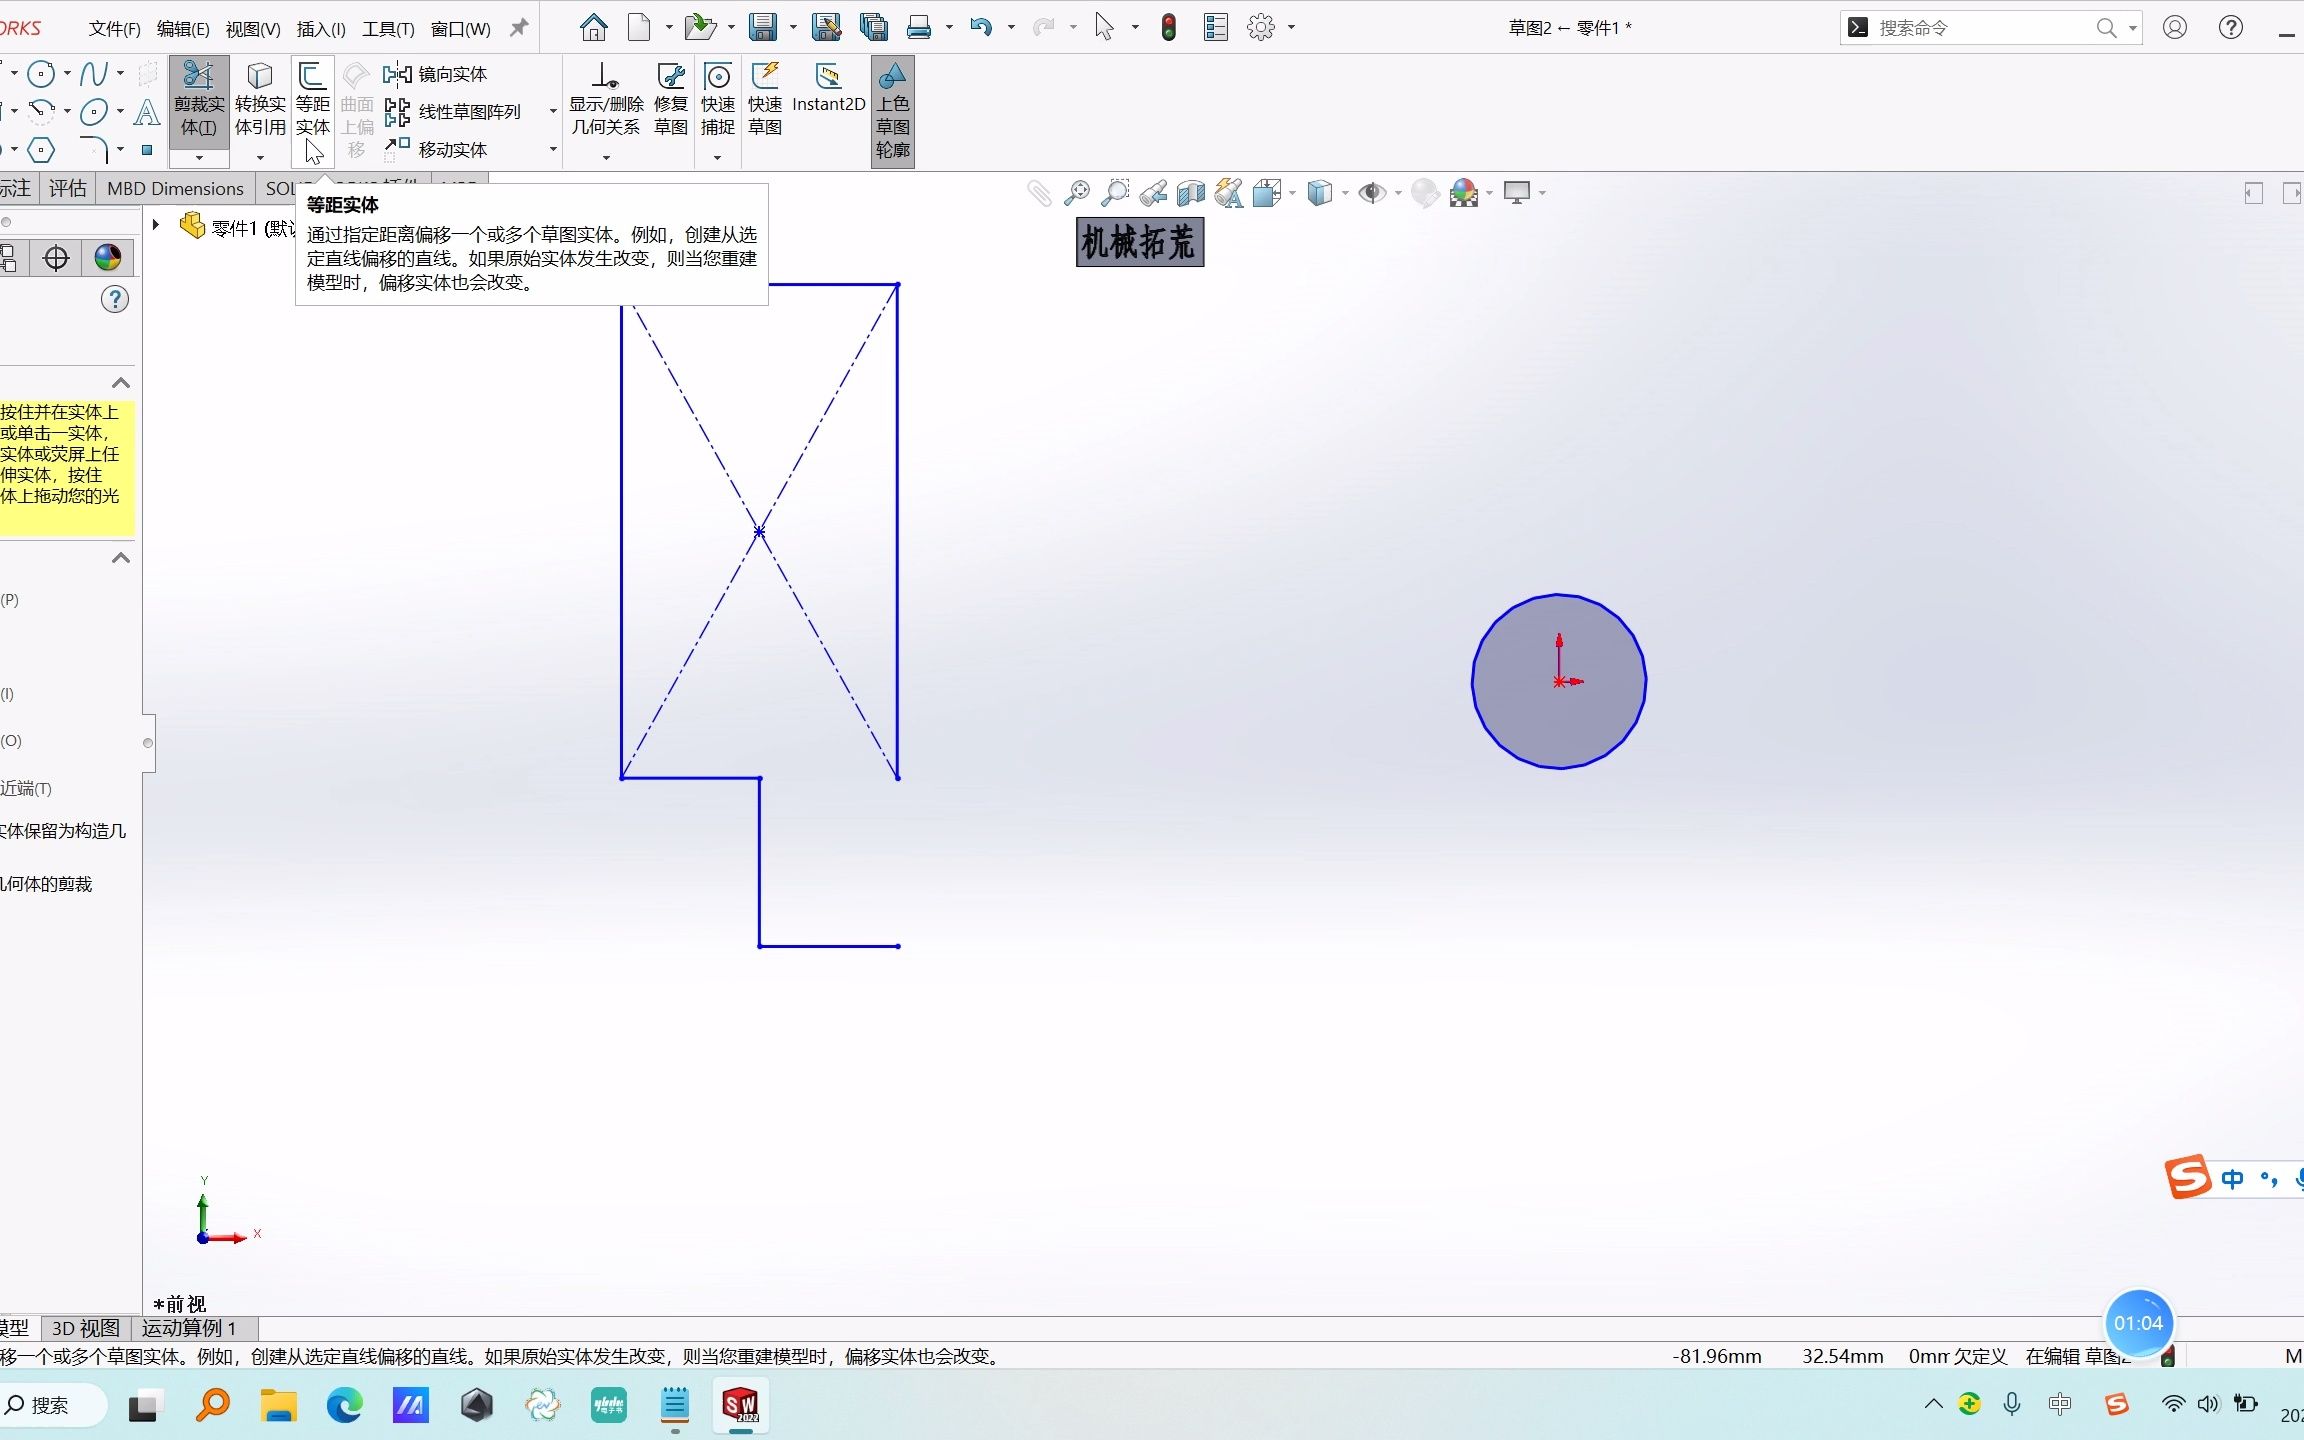Click the MBD Dimensions ribbon tab
This screenshot has height=1440, width=2304.
pyautogui.click(x=175, y=188)
